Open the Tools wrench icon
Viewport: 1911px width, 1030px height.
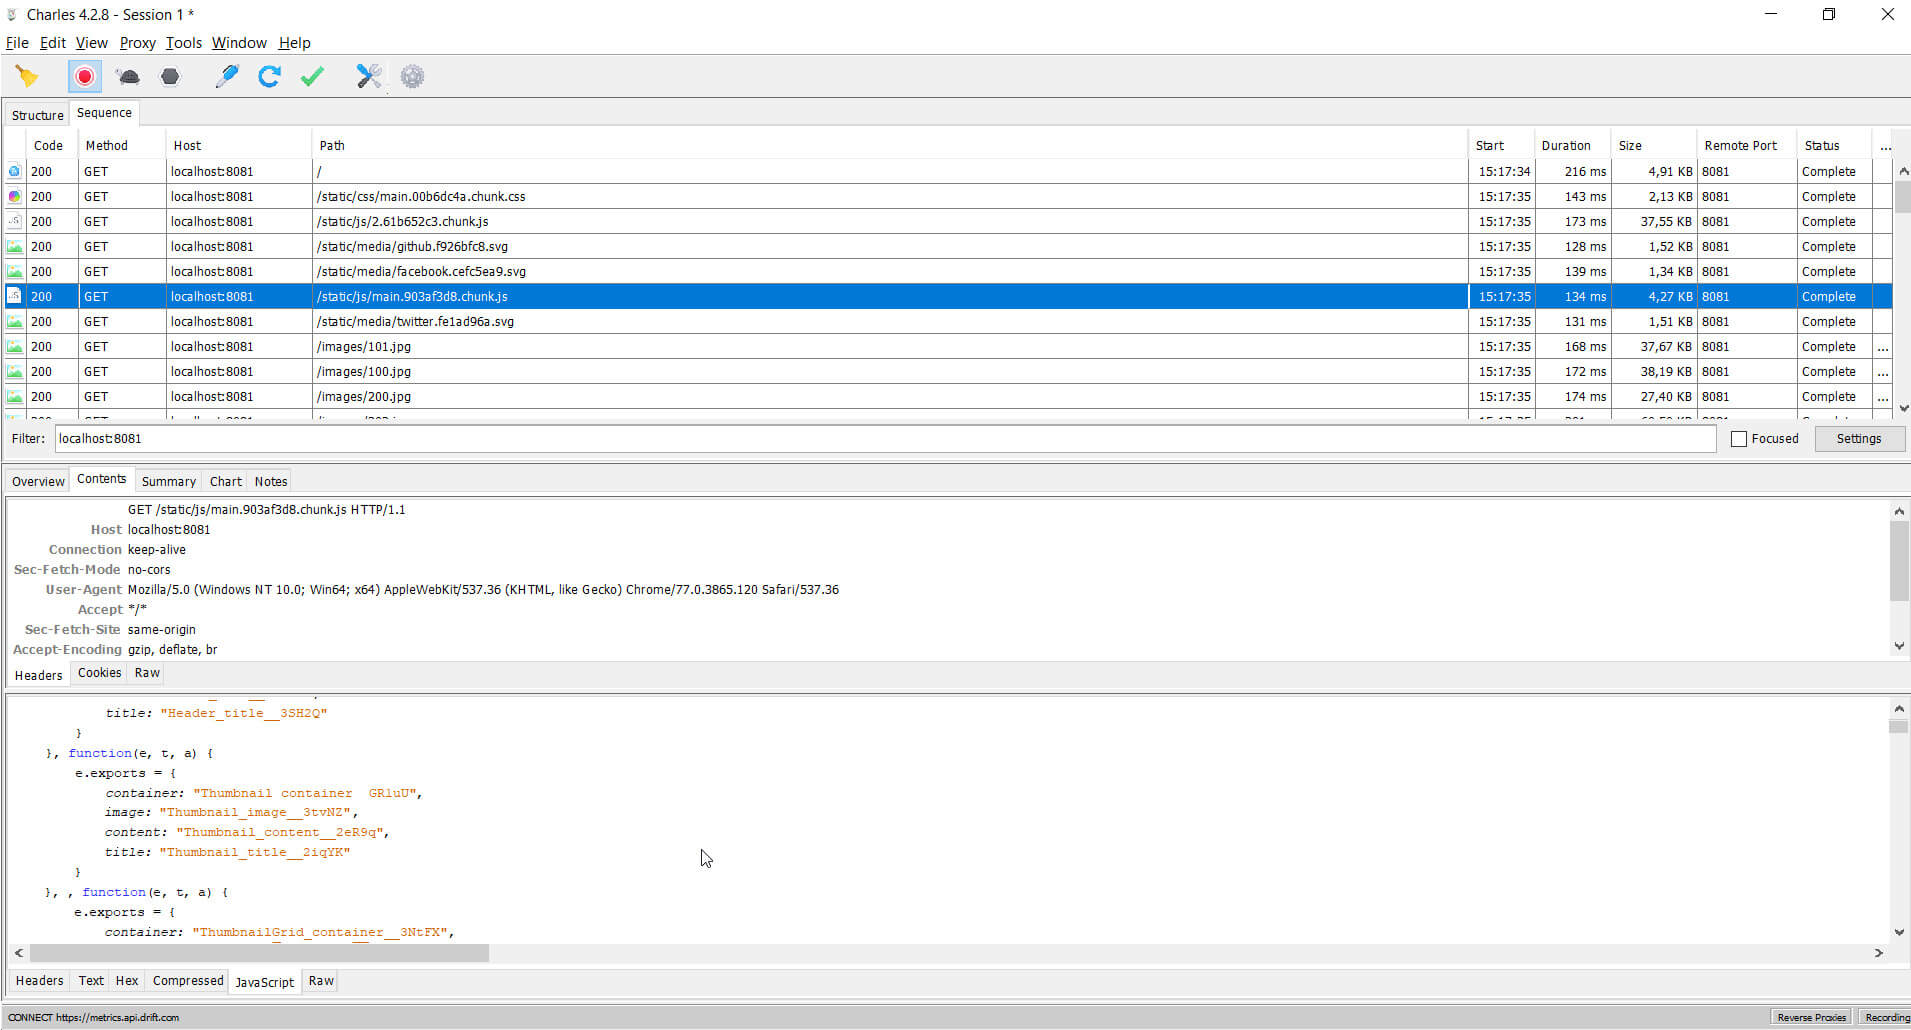pyautogui.click(x=369, y=76)
